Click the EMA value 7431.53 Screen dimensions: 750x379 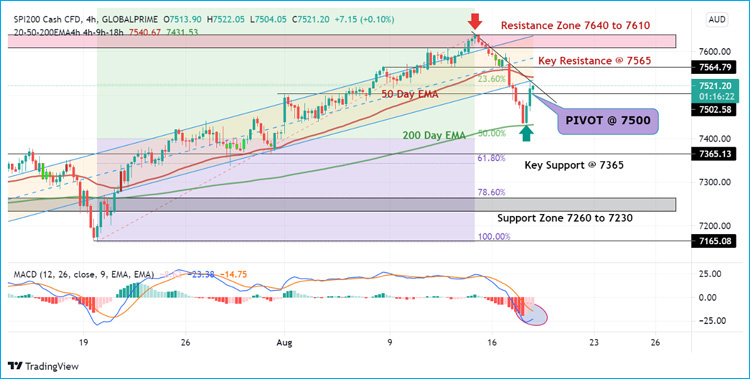tap(182, 32)
